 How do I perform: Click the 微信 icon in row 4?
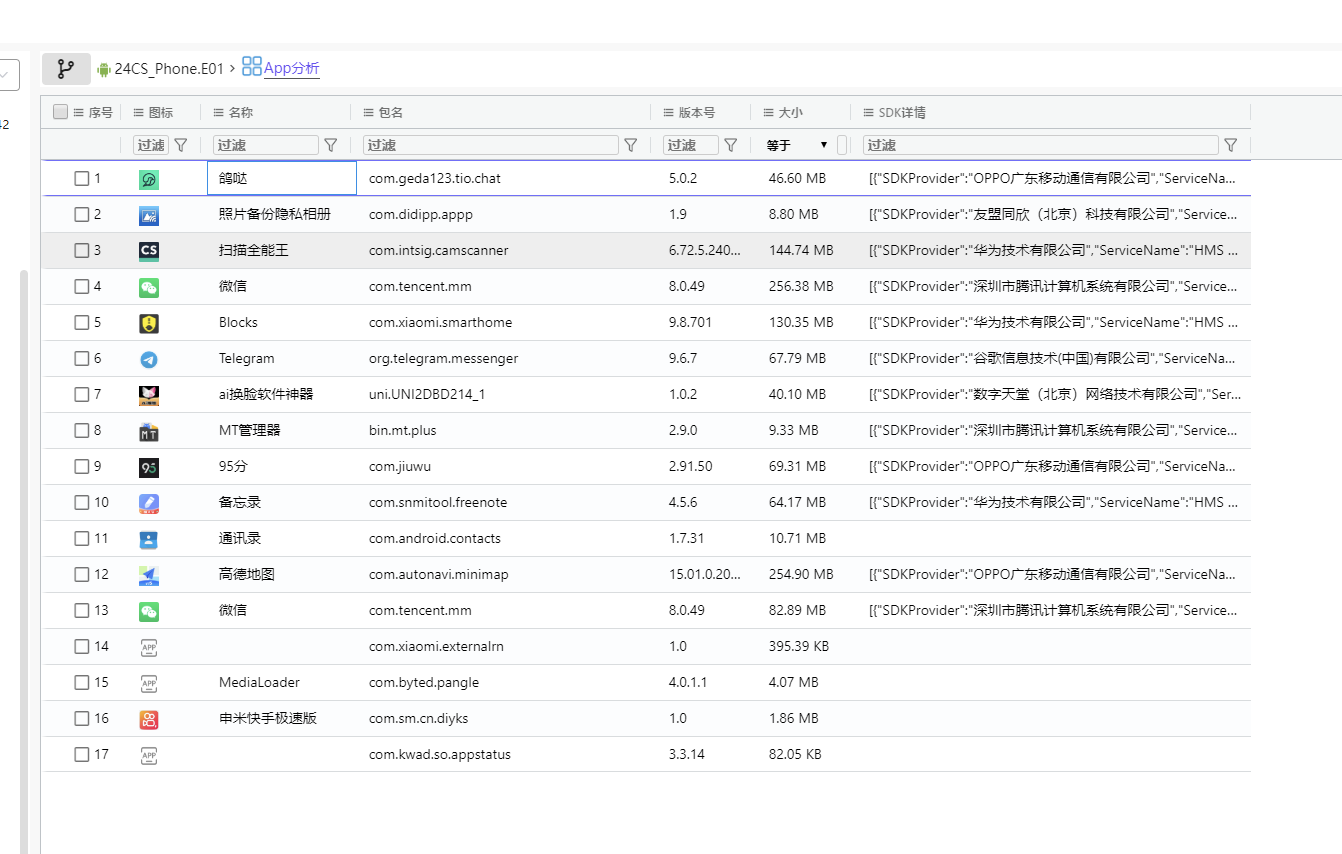click(149, 287)
